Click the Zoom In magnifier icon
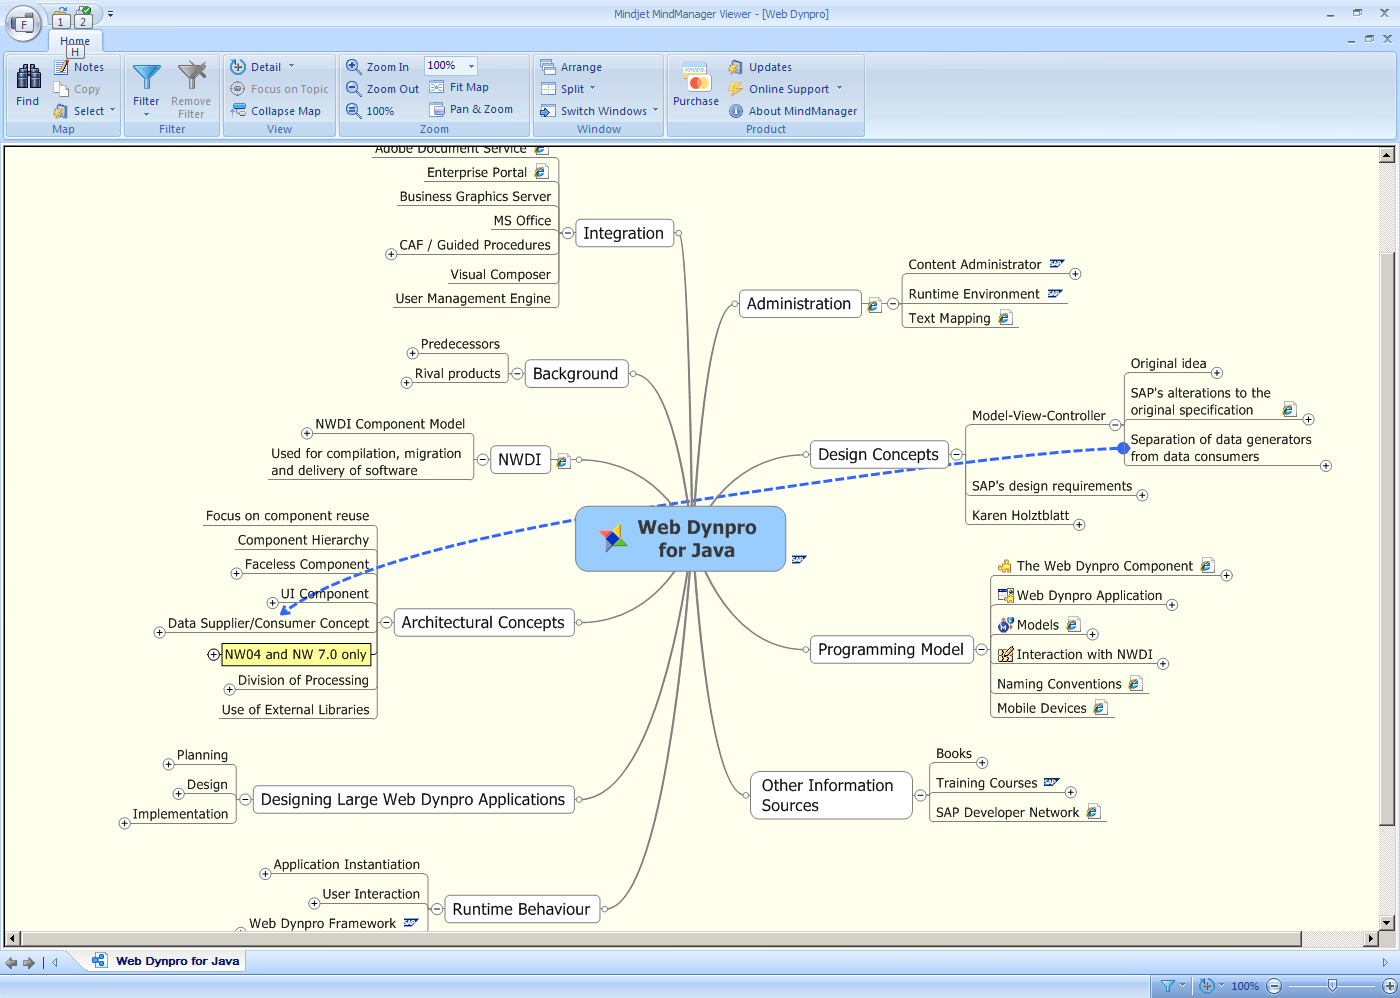 coord(354,66)
